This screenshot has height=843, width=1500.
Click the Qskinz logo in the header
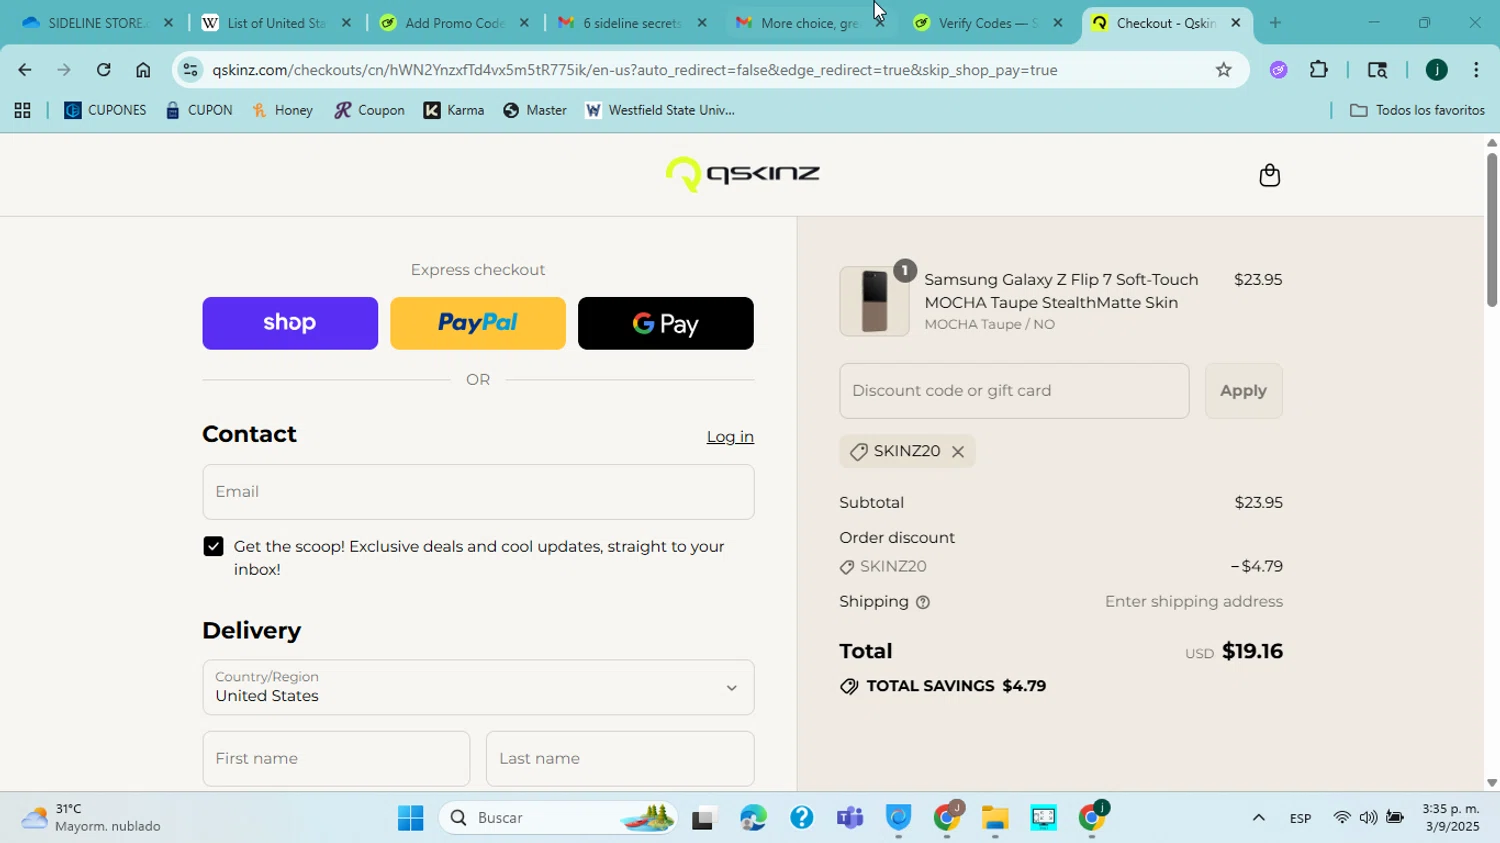tap(742, 174)
